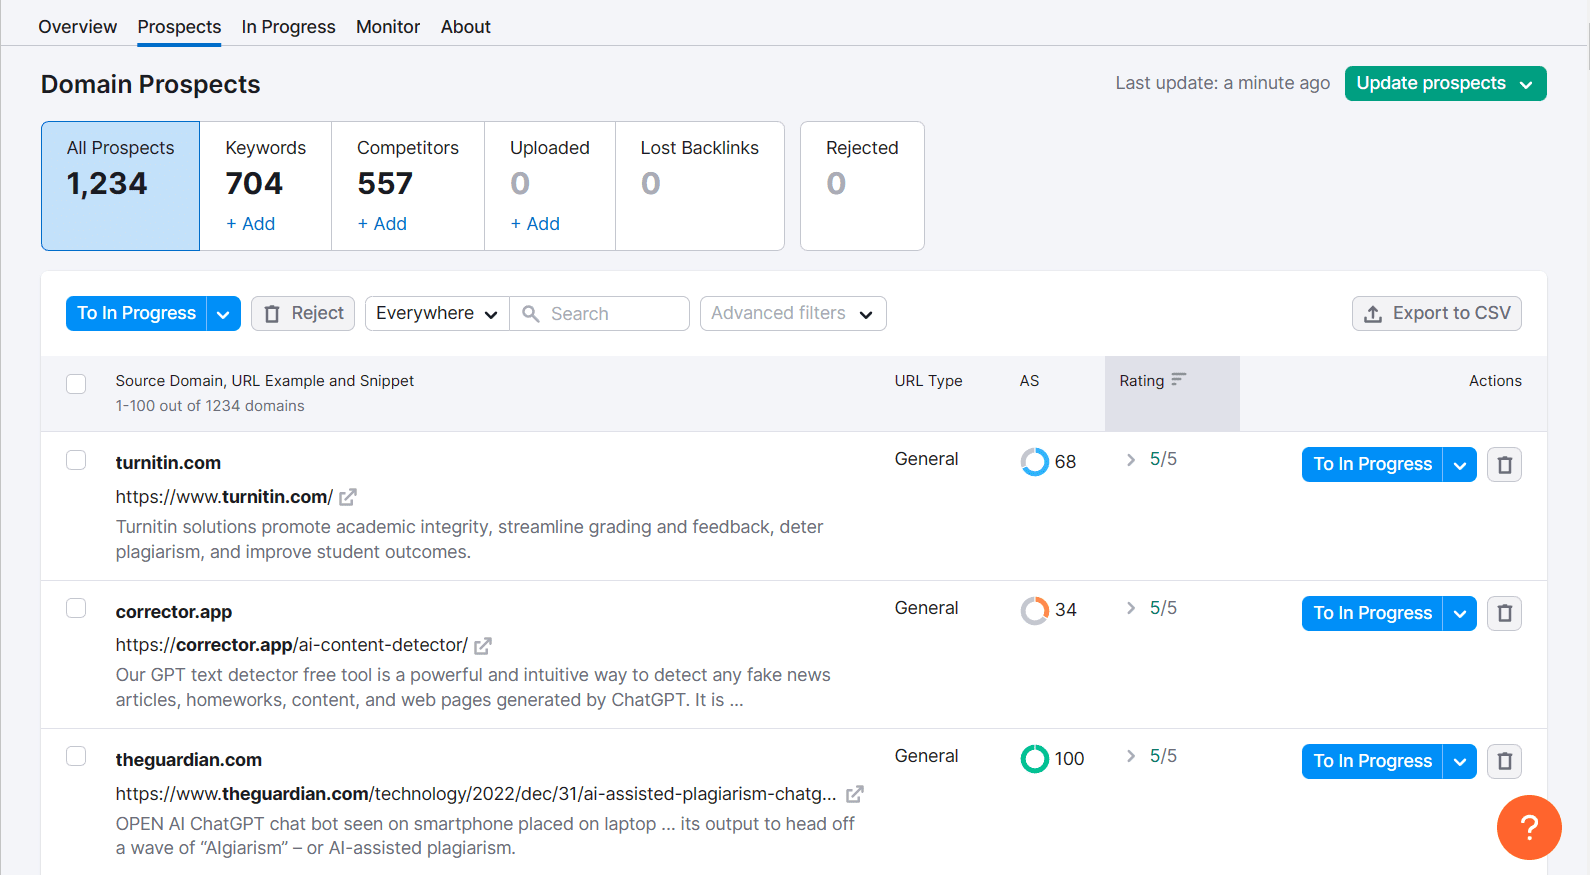Move corrector.app To In Progress
Screen dimensions: 1590x875
point(1372,613)
